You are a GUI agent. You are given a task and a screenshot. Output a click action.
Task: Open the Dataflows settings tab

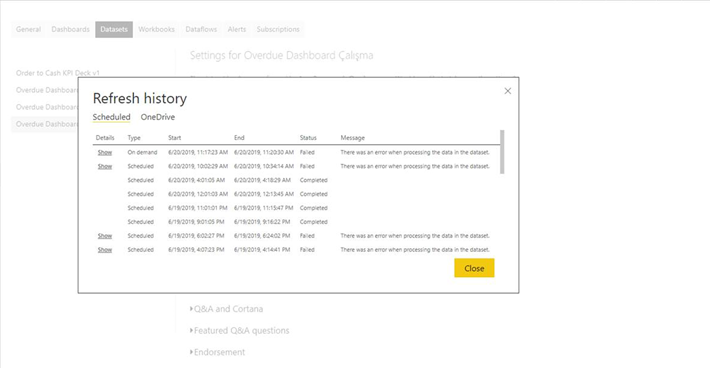(x=201, y=30)
